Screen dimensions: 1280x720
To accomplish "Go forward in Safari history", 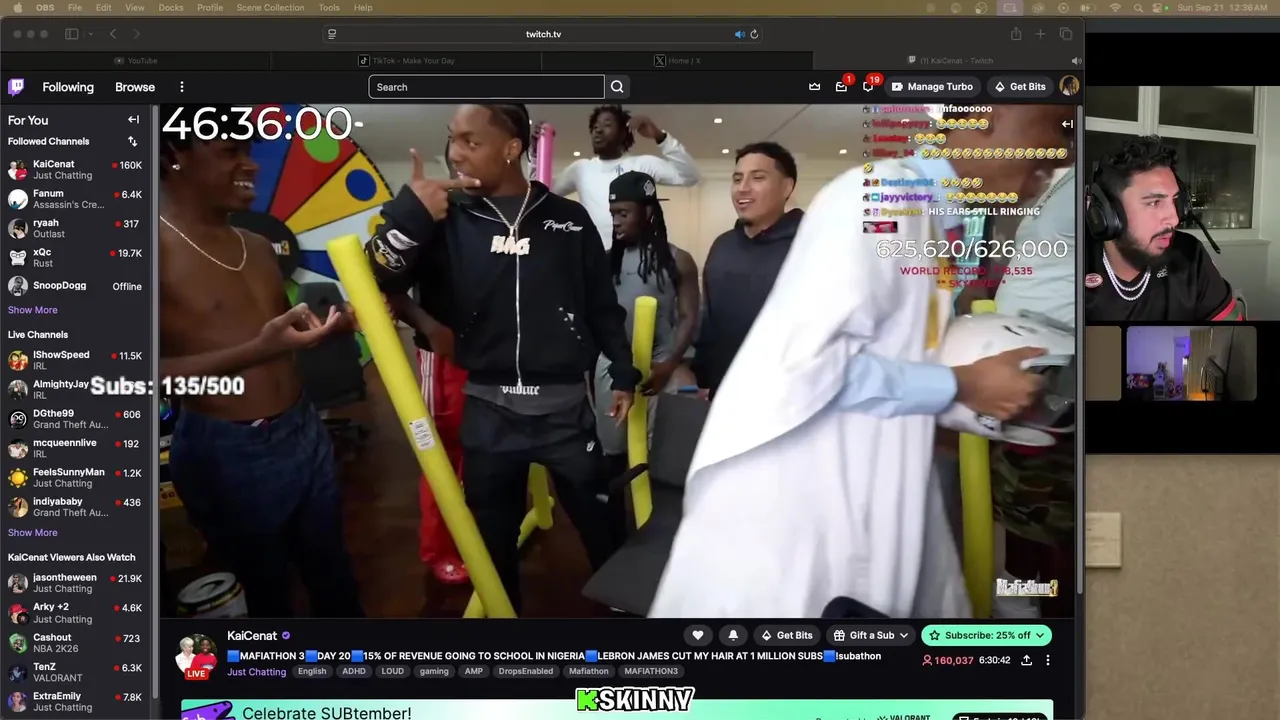I will (x=137, y=34).
